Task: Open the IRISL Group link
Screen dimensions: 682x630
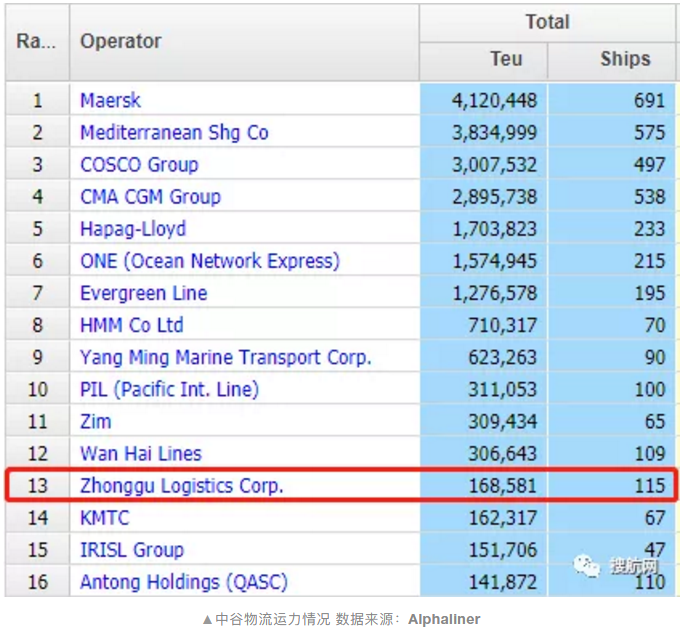Action: coord(132,550)
